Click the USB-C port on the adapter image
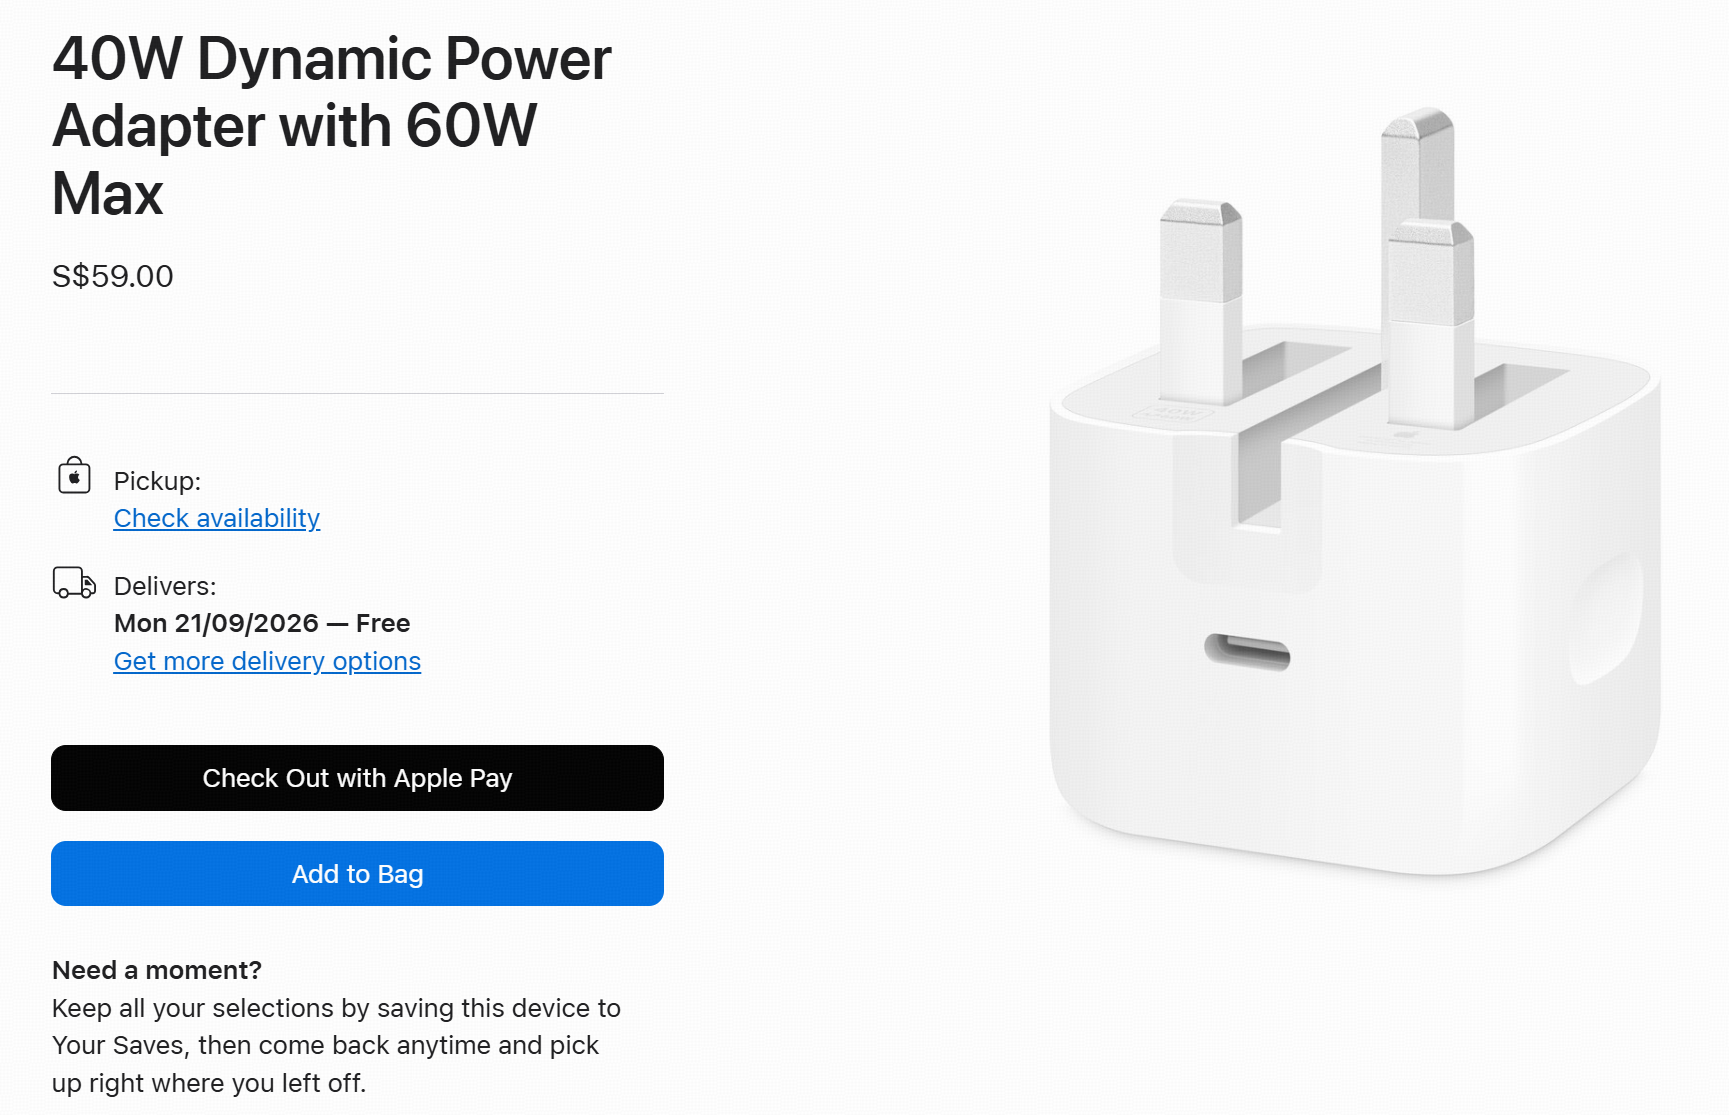 tap(1247, 652)
